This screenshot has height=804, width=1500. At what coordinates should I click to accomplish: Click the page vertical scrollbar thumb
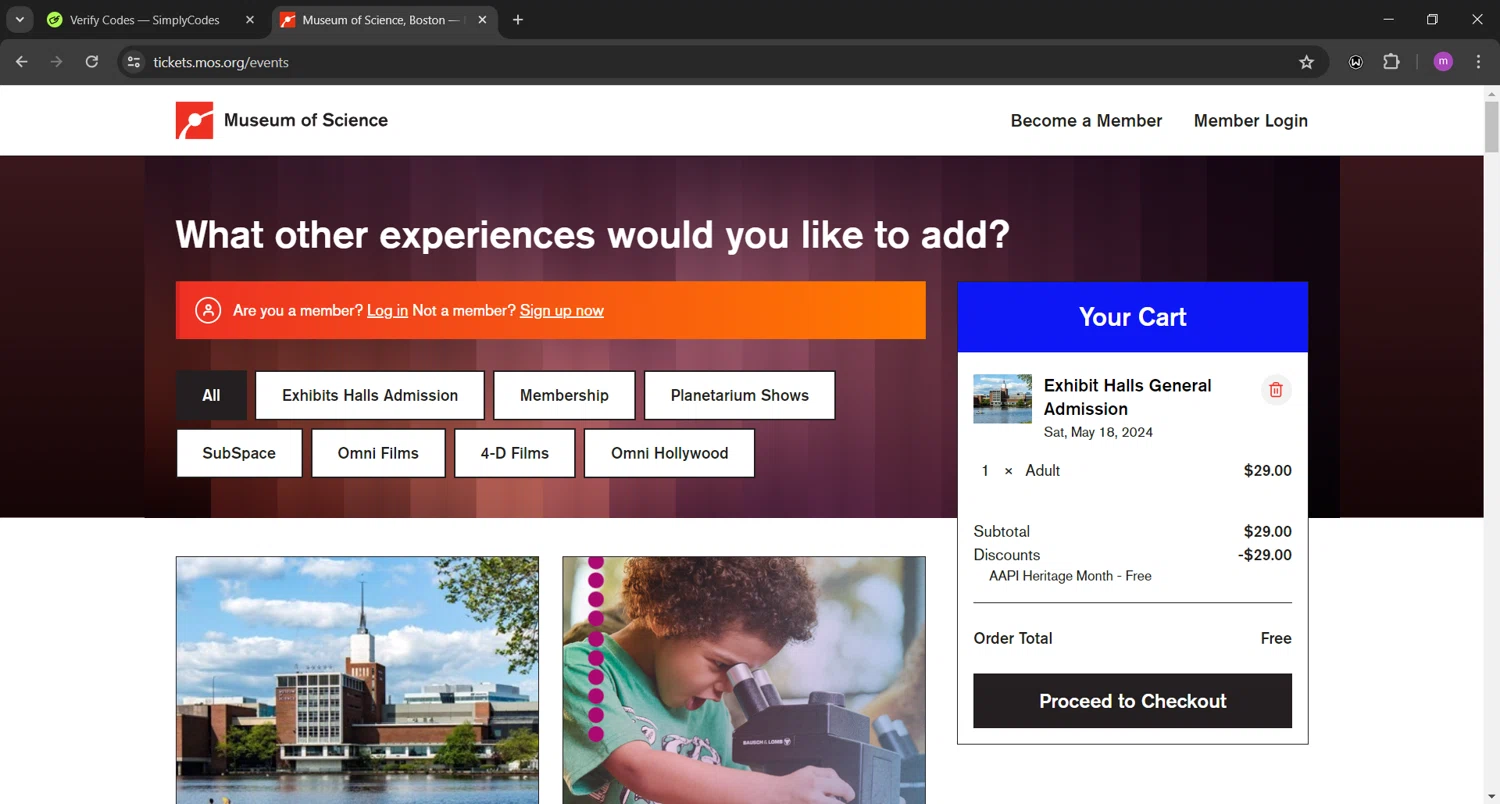pyautogui.click(x=1492, y=127)
